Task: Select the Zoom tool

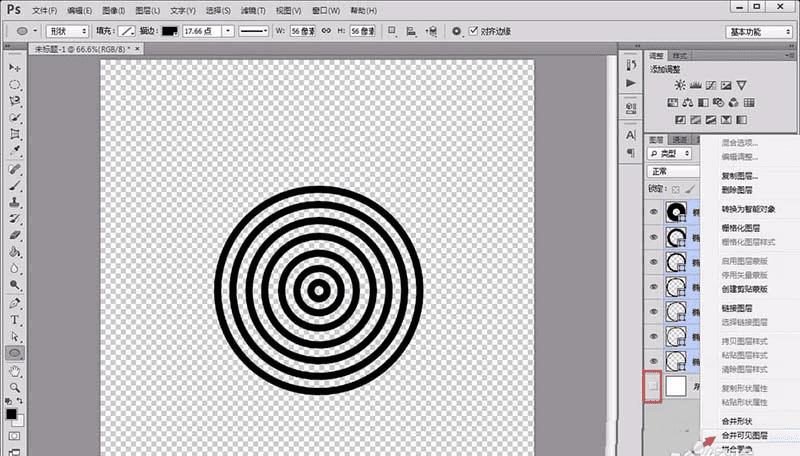Action: (15, 387)
